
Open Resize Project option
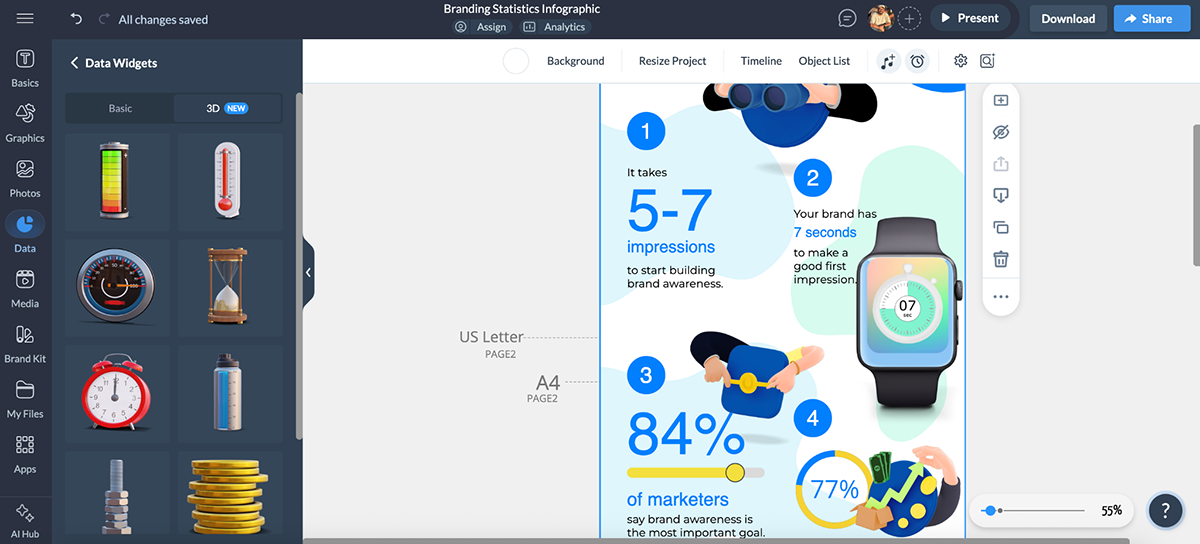point(672,61)
